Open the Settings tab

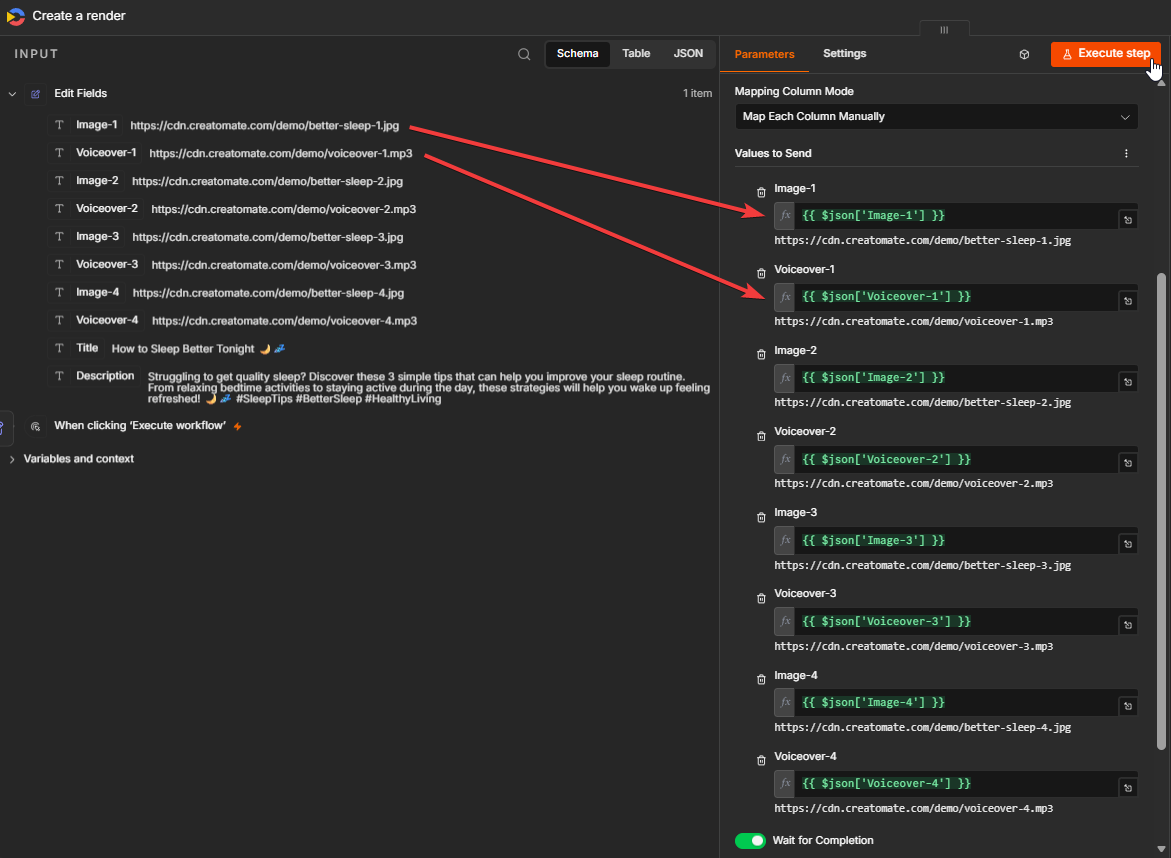coord(845,54)
